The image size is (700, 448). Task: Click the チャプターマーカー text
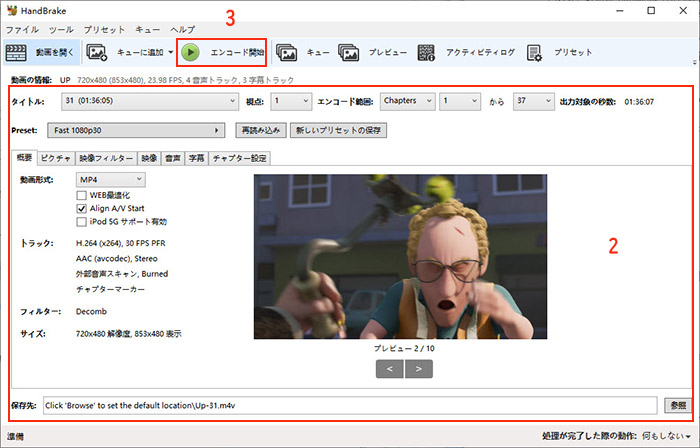pos(110,289)
